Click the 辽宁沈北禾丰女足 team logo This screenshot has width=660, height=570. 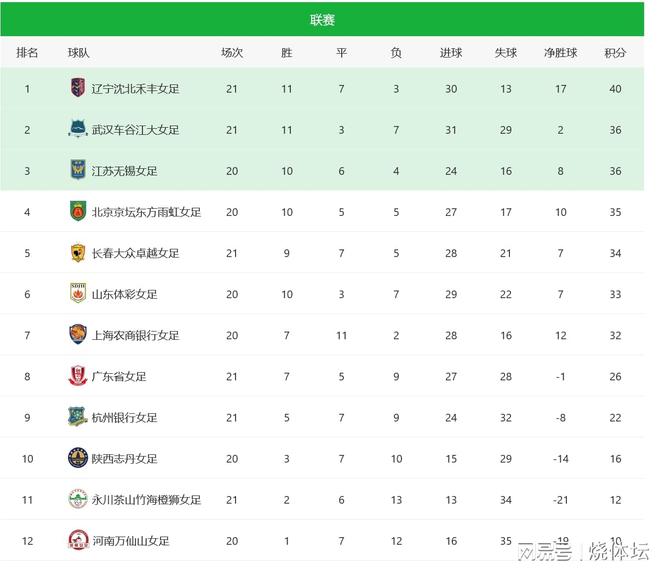[x=78, y=88]
